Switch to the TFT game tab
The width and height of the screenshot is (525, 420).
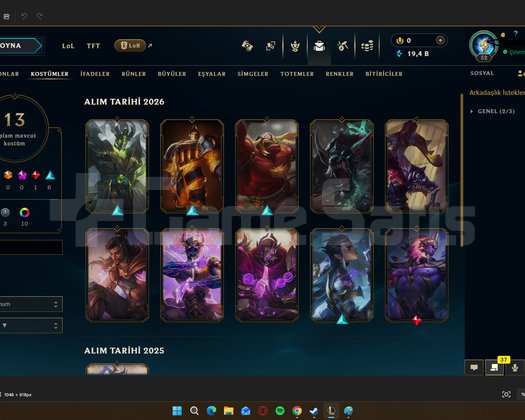pos(93,46)
